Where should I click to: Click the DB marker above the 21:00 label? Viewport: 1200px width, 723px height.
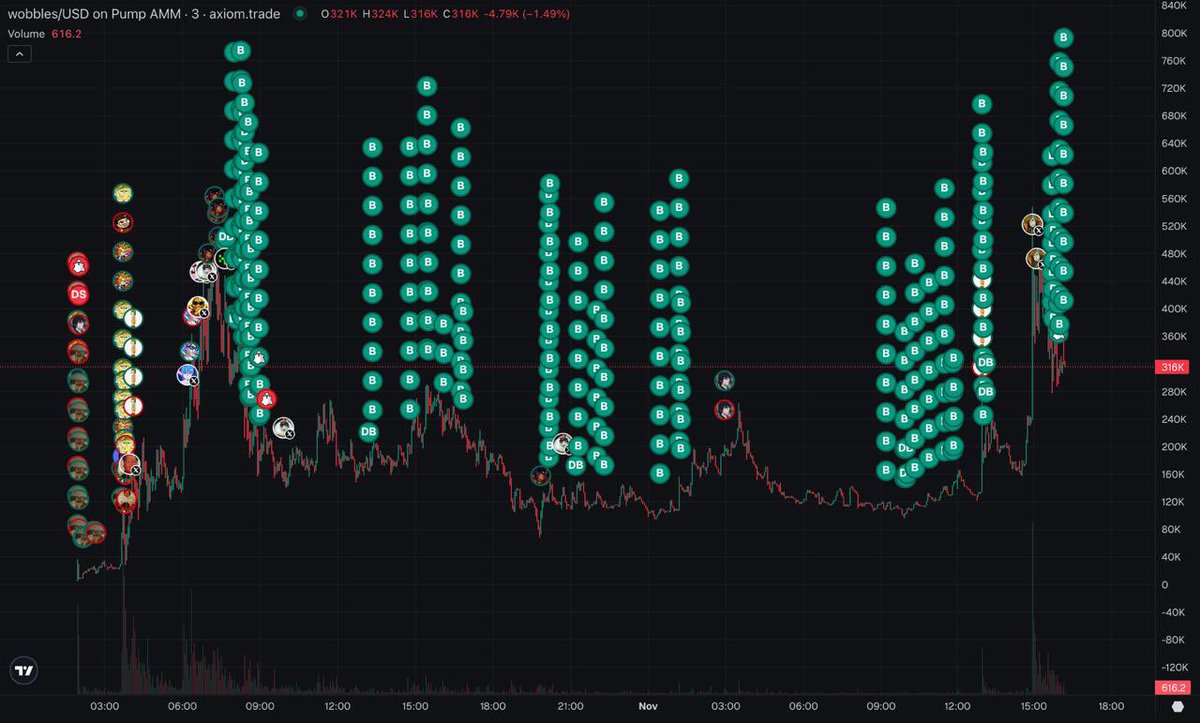point(575,464)
